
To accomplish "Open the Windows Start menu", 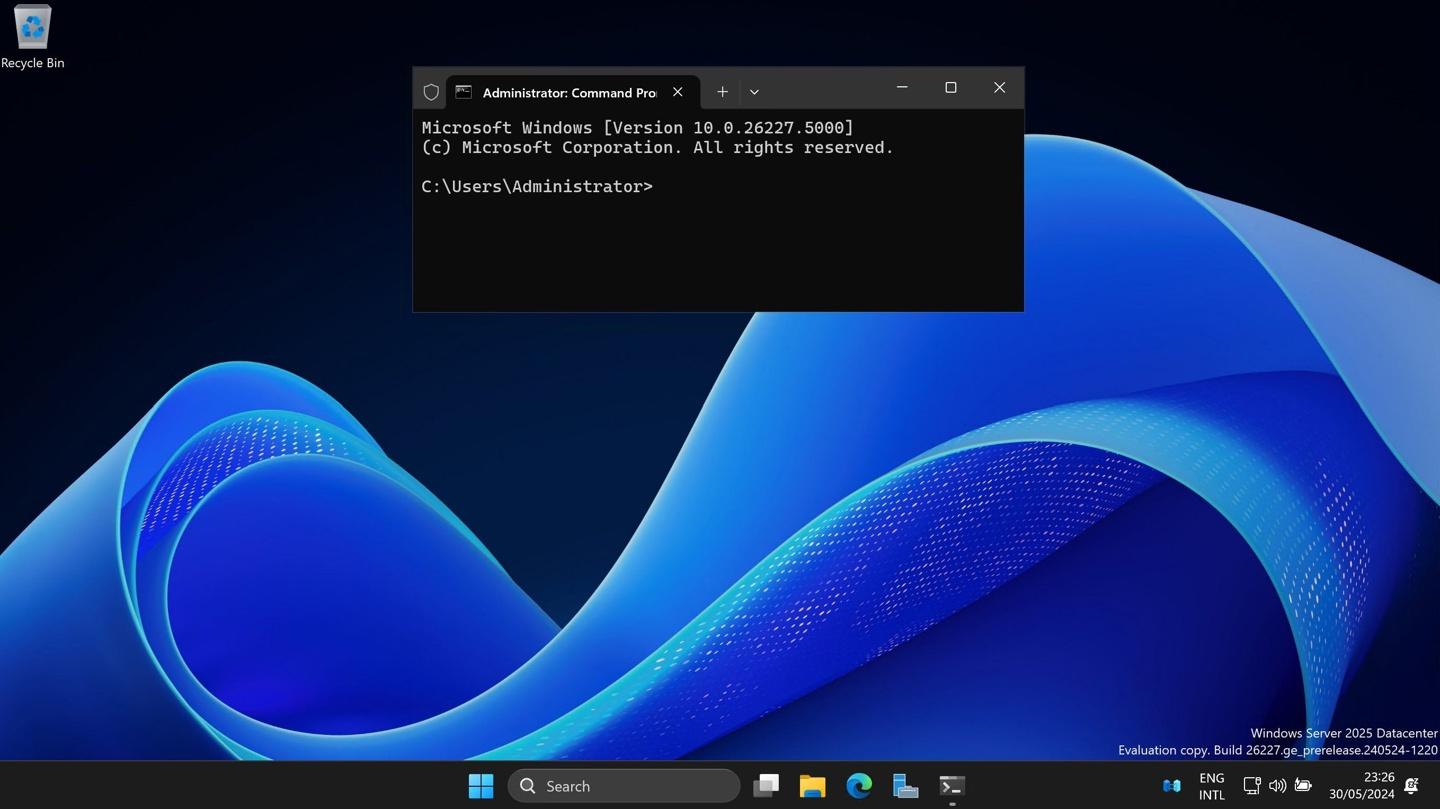I will [481, 786].
